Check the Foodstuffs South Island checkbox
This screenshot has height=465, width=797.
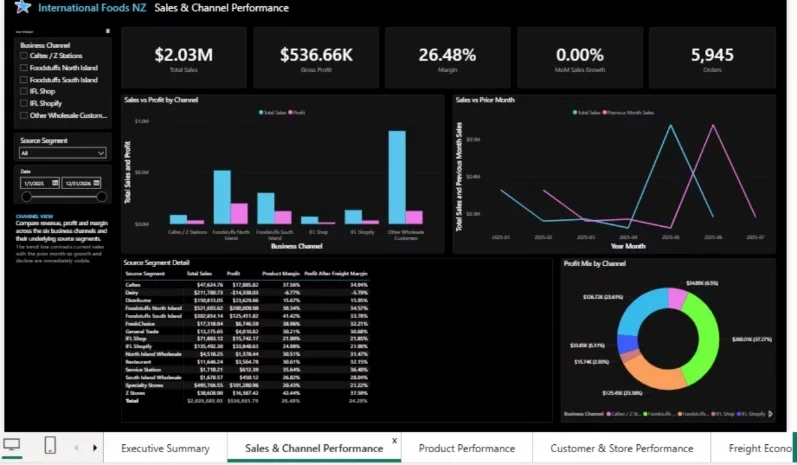pos(23,80)
